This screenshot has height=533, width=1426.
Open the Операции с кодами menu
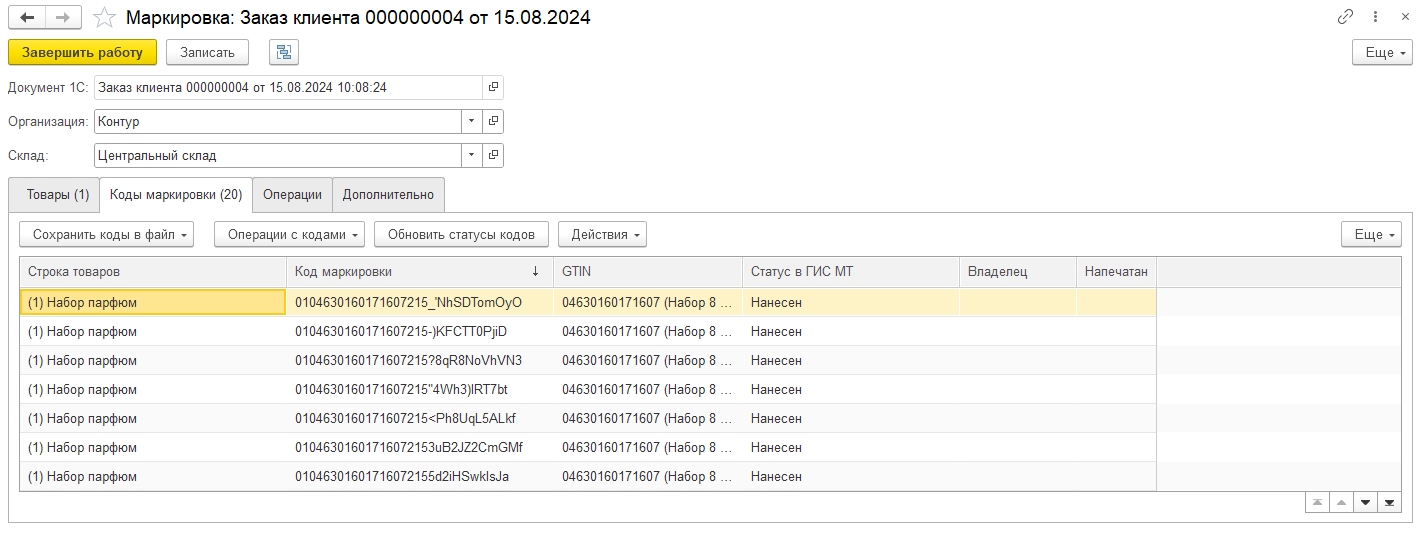289,234
